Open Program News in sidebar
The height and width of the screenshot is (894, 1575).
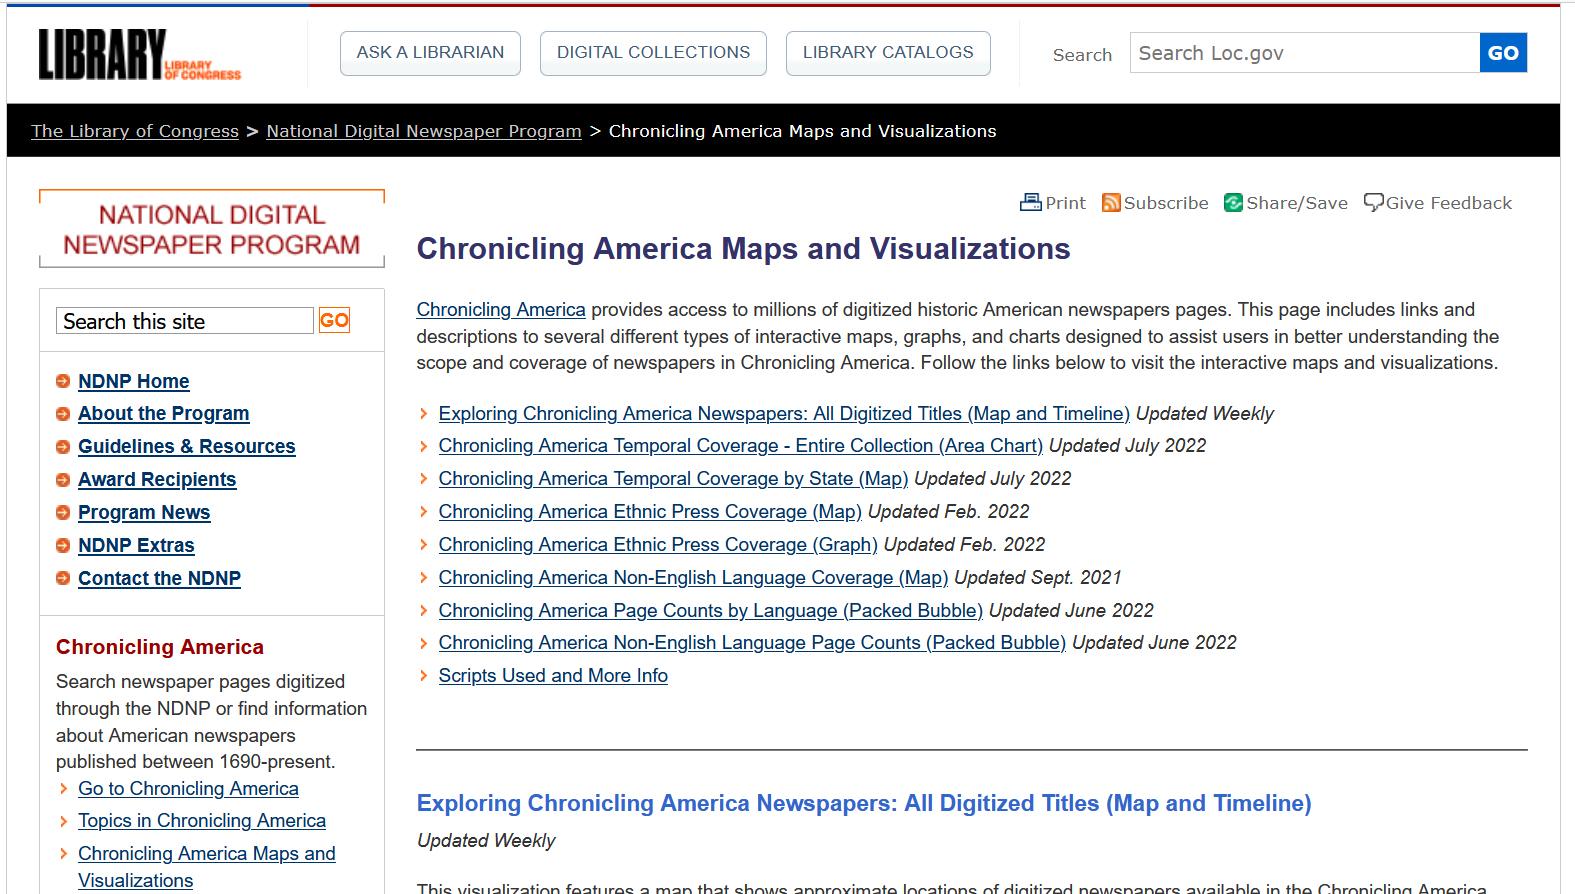pyautogui.click(x=144, y=513)
